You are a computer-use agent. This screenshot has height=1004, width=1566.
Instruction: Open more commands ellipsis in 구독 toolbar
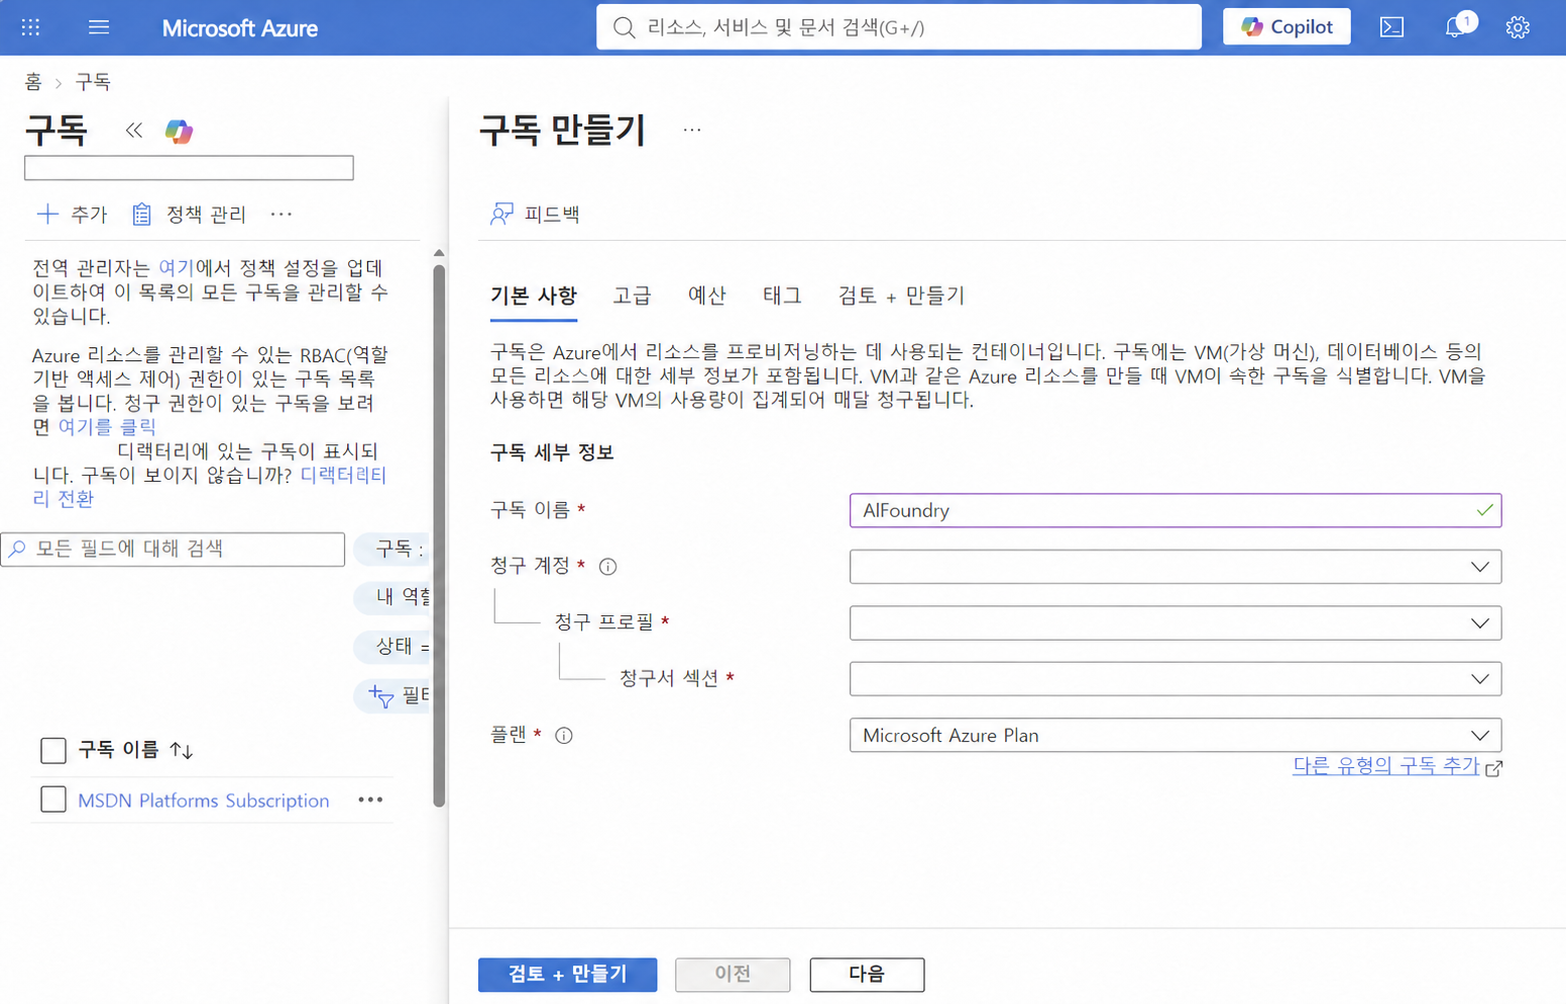point(281,214)
